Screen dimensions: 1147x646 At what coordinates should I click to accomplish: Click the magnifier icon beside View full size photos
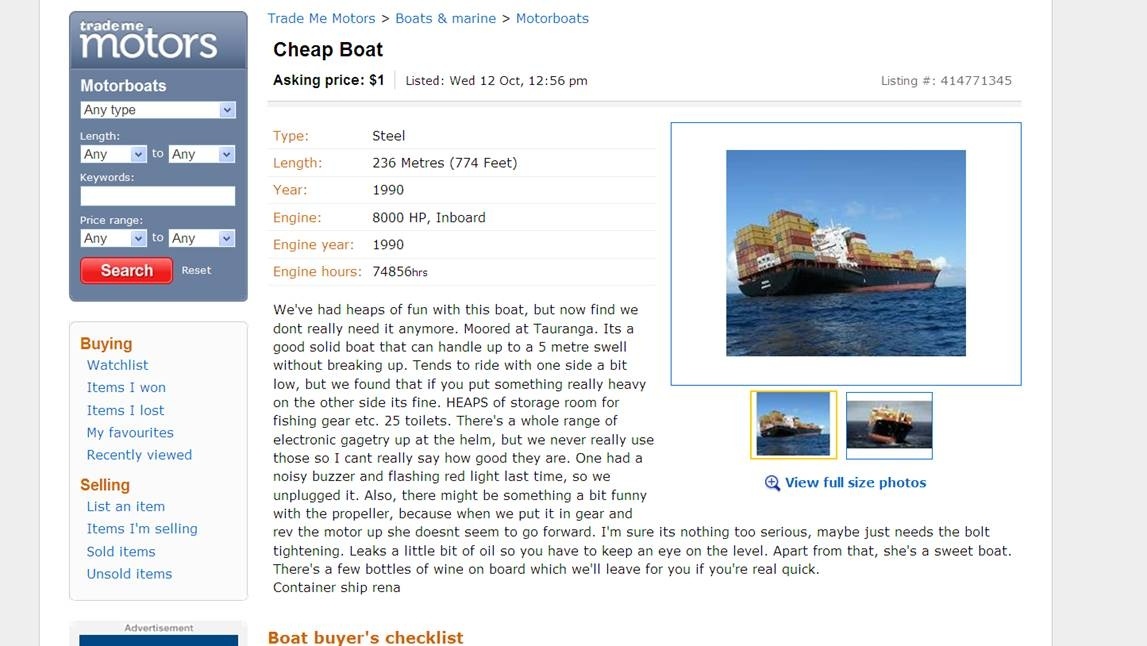[772, 483]
